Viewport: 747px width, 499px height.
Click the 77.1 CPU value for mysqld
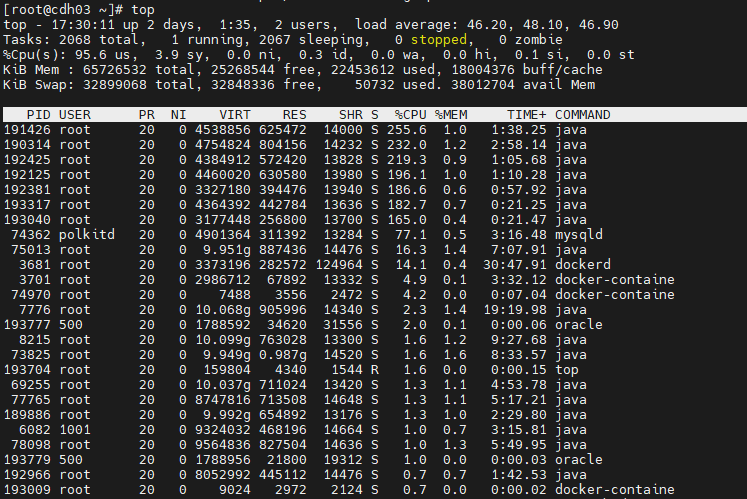coord(411,235)
